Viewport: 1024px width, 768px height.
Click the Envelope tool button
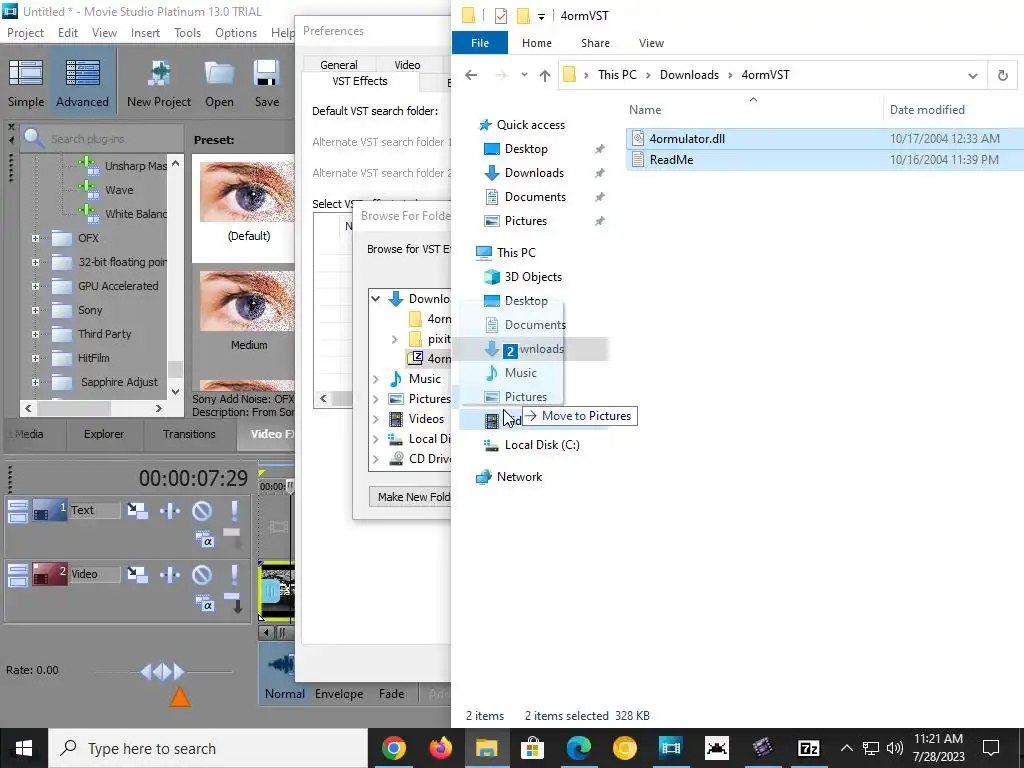339,694
